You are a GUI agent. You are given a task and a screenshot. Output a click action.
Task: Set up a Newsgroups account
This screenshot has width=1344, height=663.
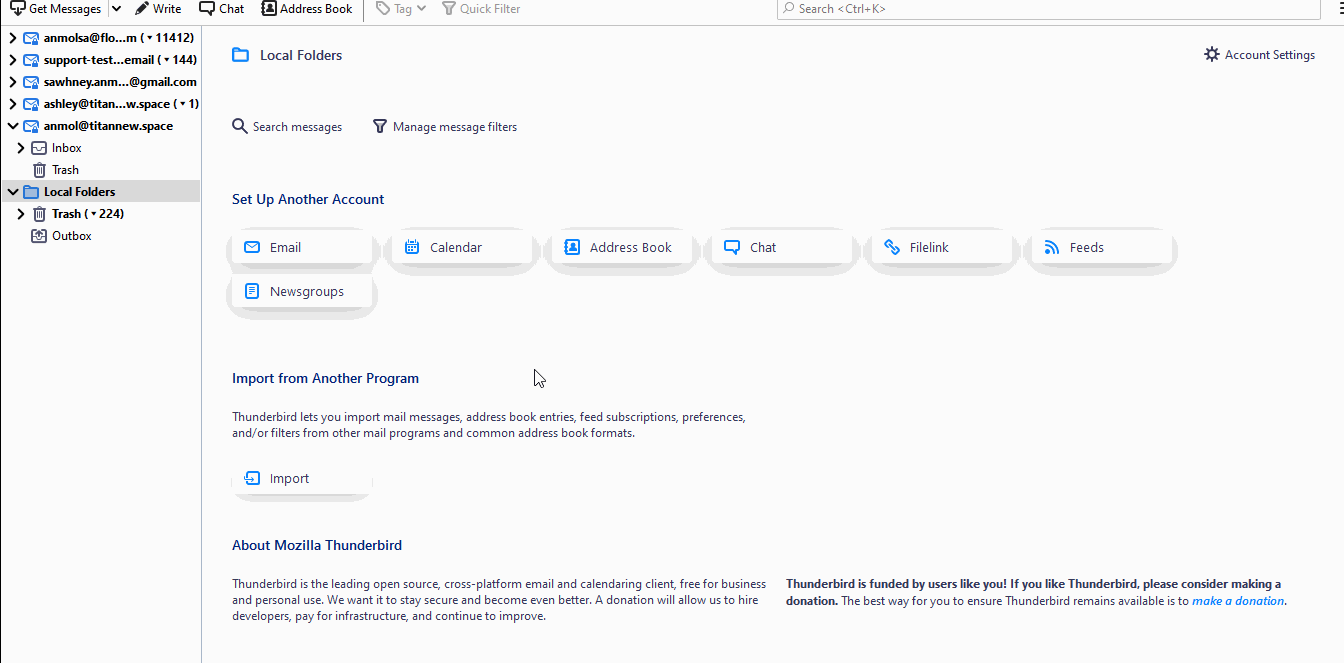(x=301, y=291)
